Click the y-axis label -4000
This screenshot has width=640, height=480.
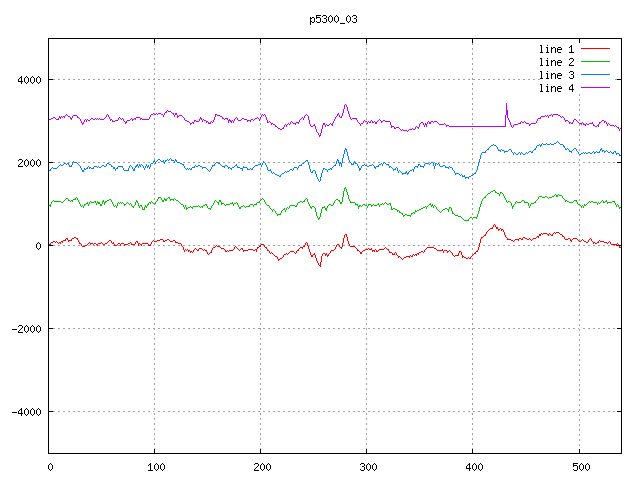point(27,412)
